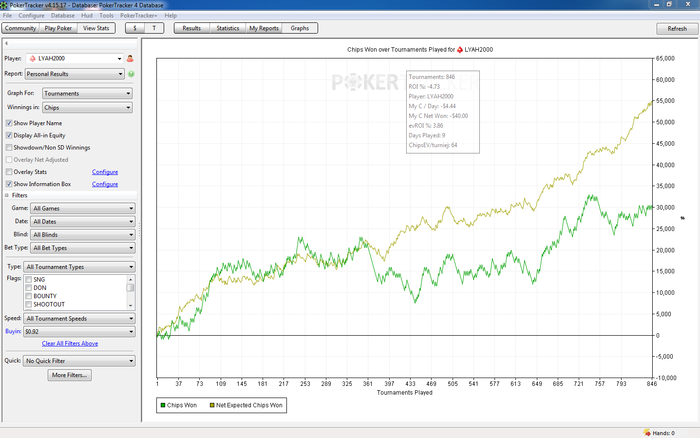The height and width of the screenshot is (438, 700).
Task: Select the $ cash games toggle button
Action: tap(135, 28)
